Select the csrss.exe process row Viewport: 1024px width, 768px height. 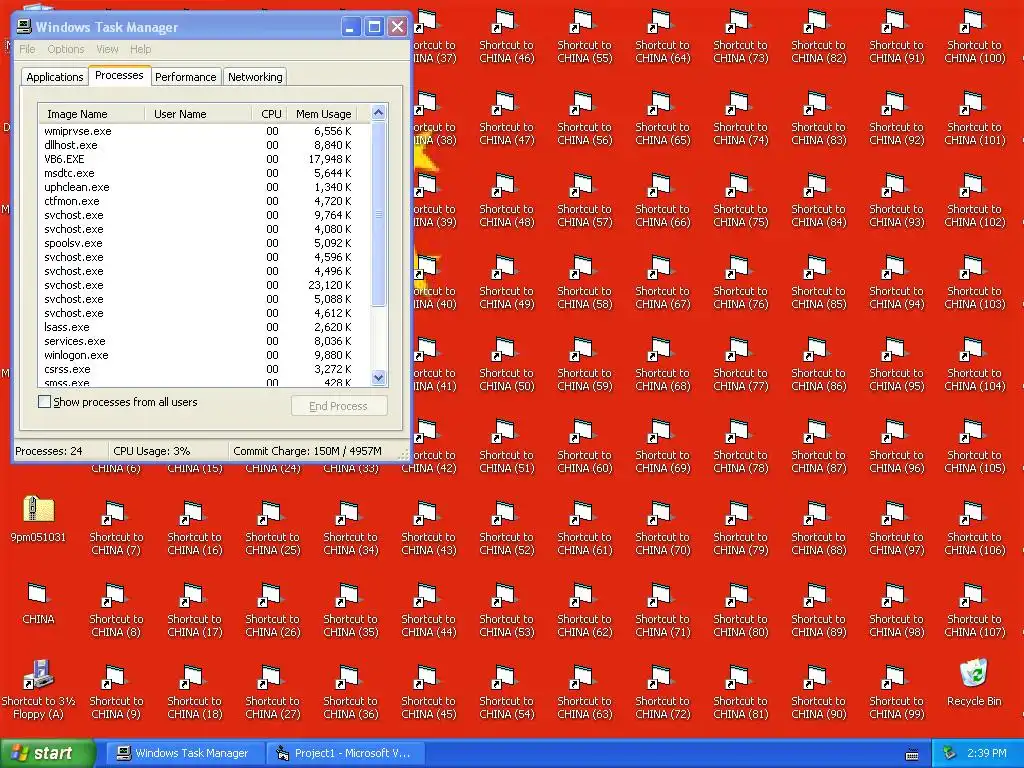[204, 369]
